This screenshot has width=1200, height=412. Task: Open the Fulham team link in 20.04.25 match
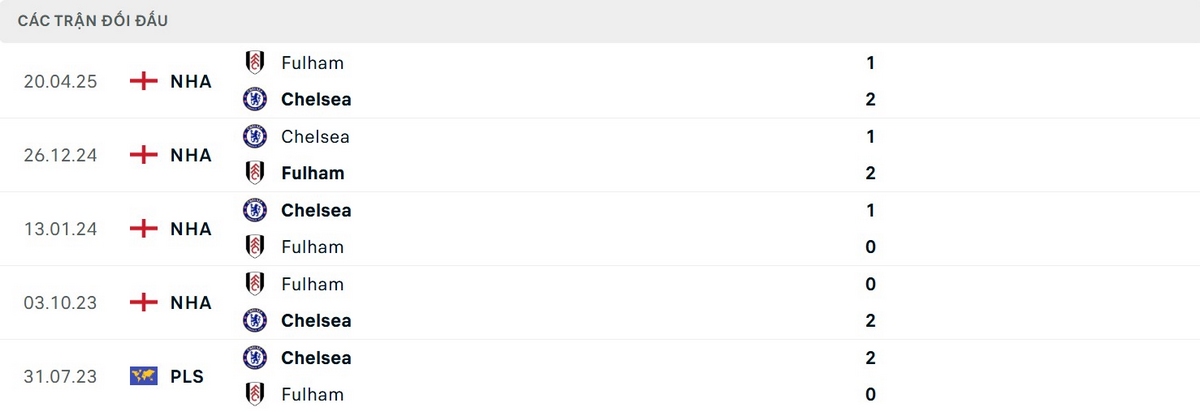[x=312, y=62]
